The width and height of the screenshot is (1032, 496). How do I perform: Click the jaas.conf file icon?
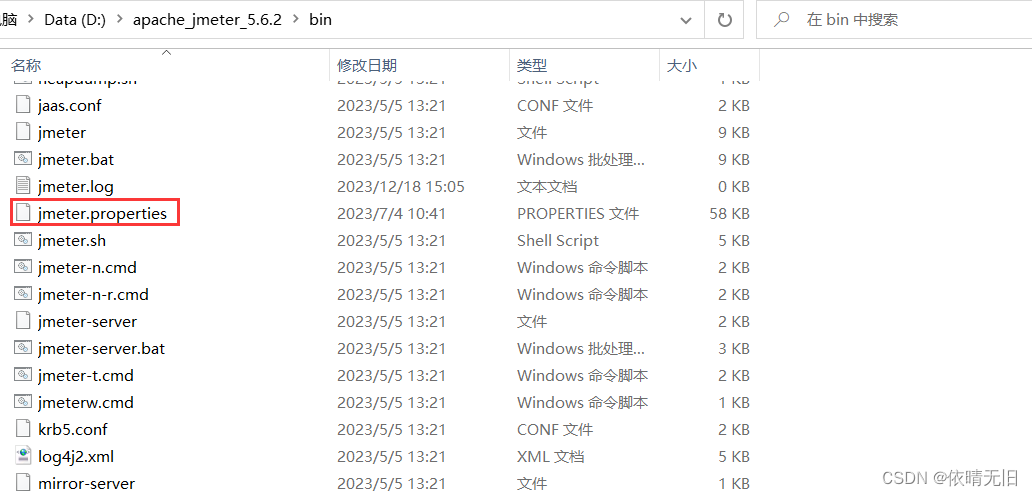(23, 105)
